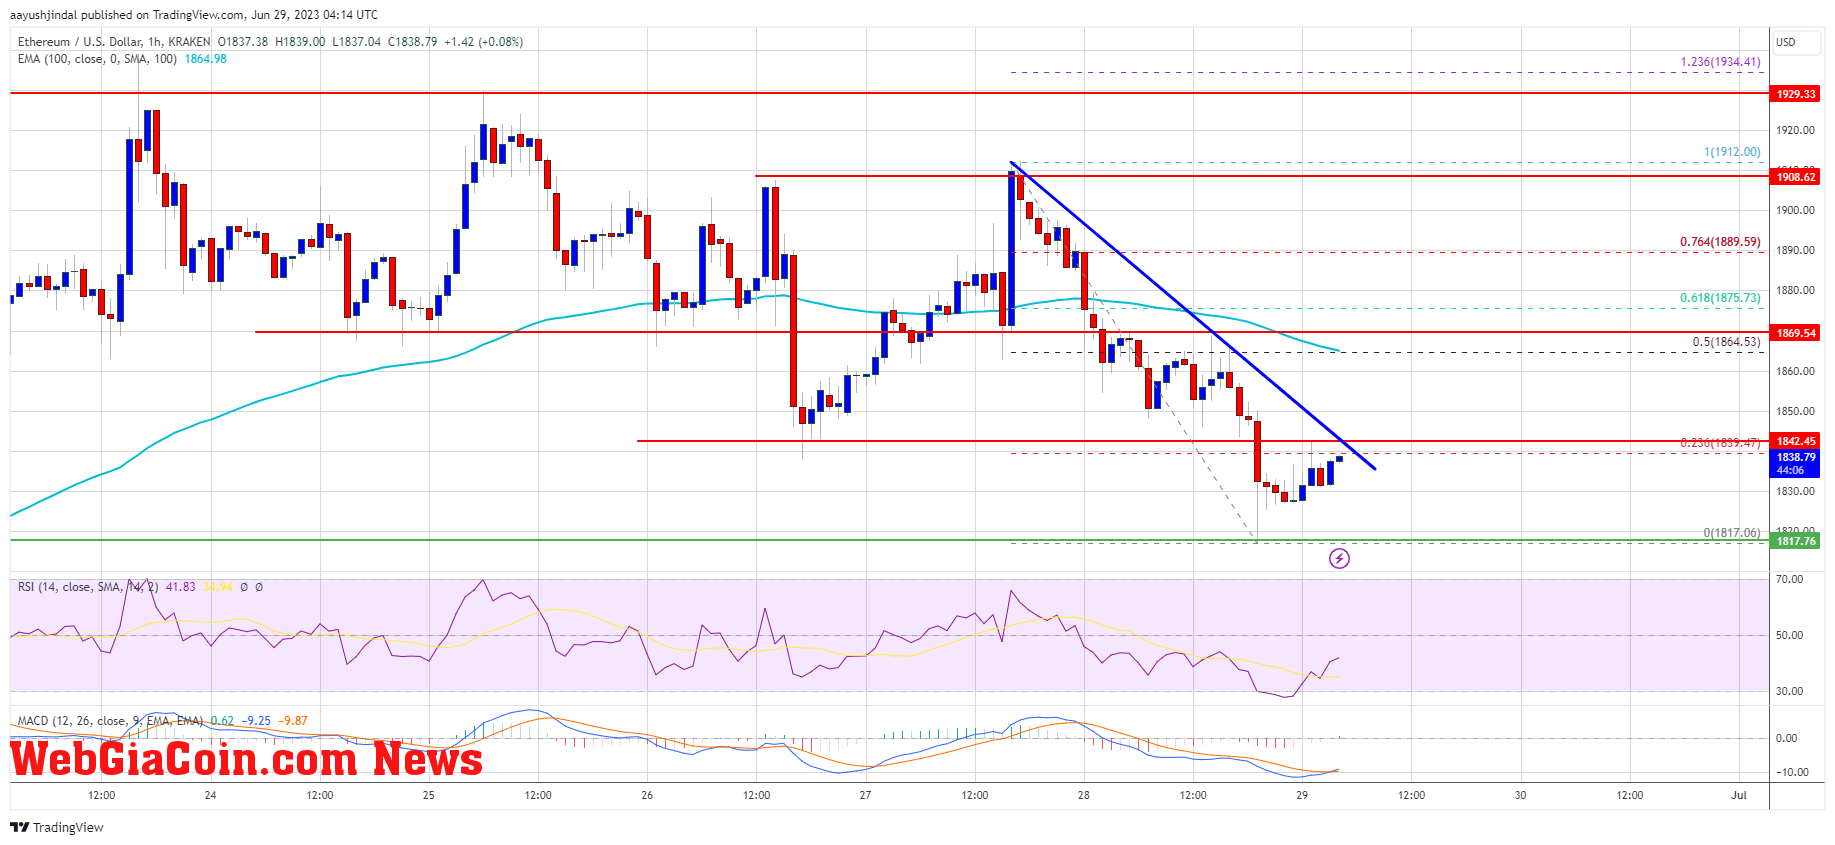Click date 29 on the time axis
This screenshot has height=845, width=1835.
tap(1302, 795)
